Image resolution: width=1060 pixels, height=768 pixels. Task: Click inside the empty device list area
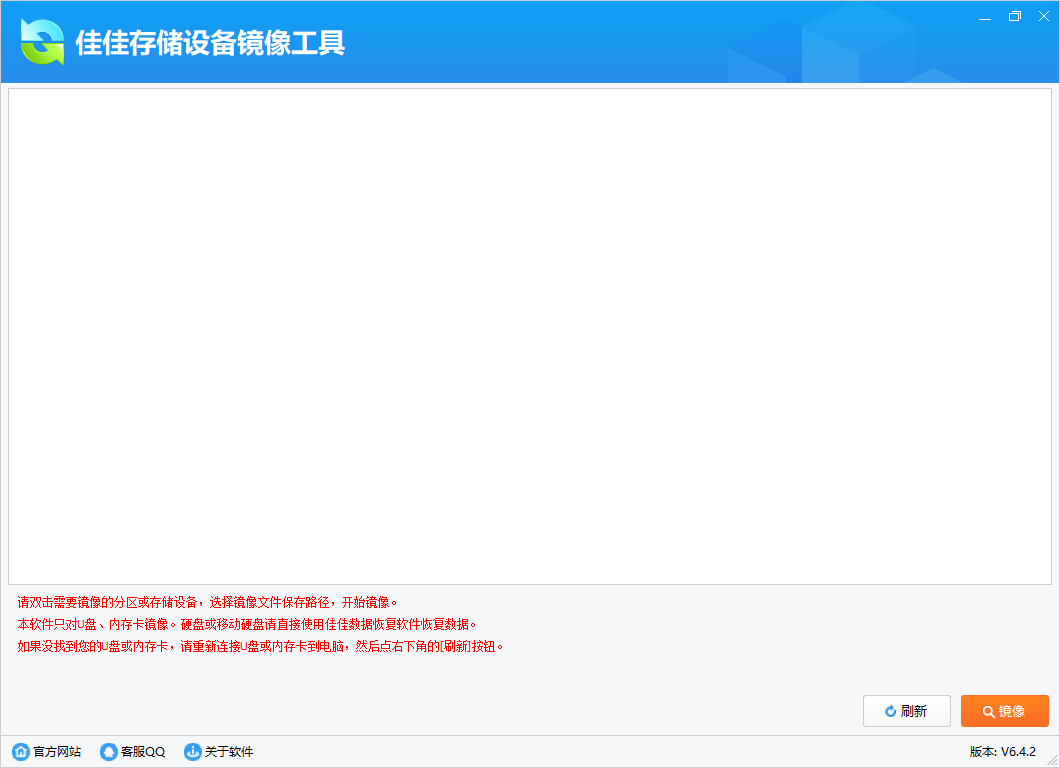tap(530, 336)
